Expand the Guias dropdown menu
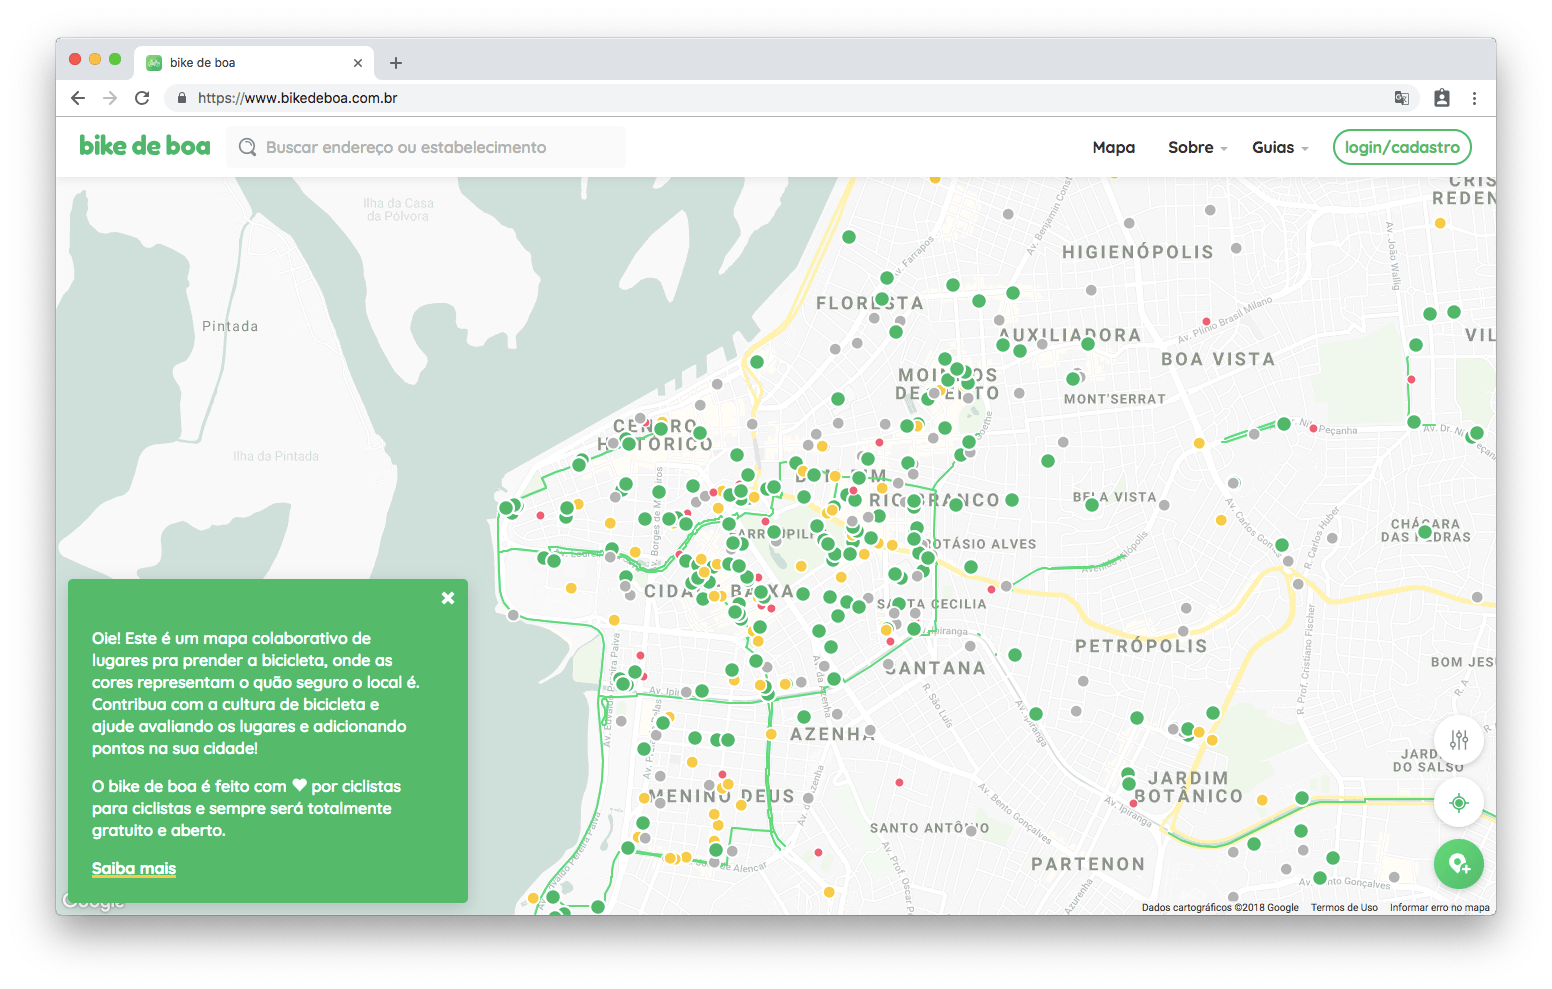 click(1280, 148)
